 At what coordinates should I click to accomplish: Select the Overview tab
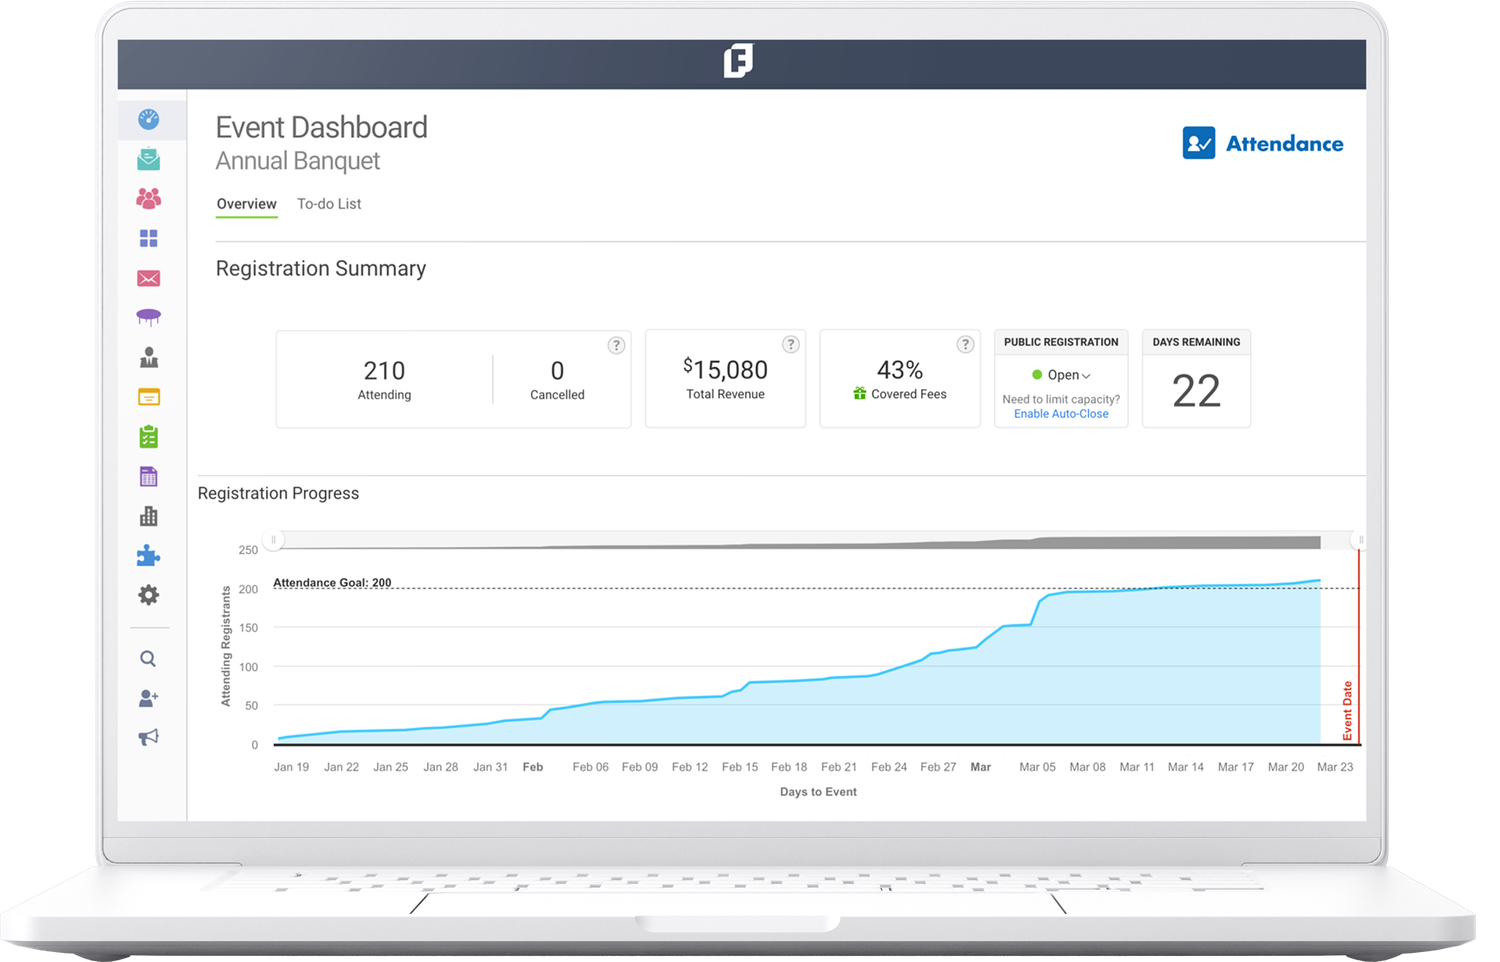click(x=246, y=203)
